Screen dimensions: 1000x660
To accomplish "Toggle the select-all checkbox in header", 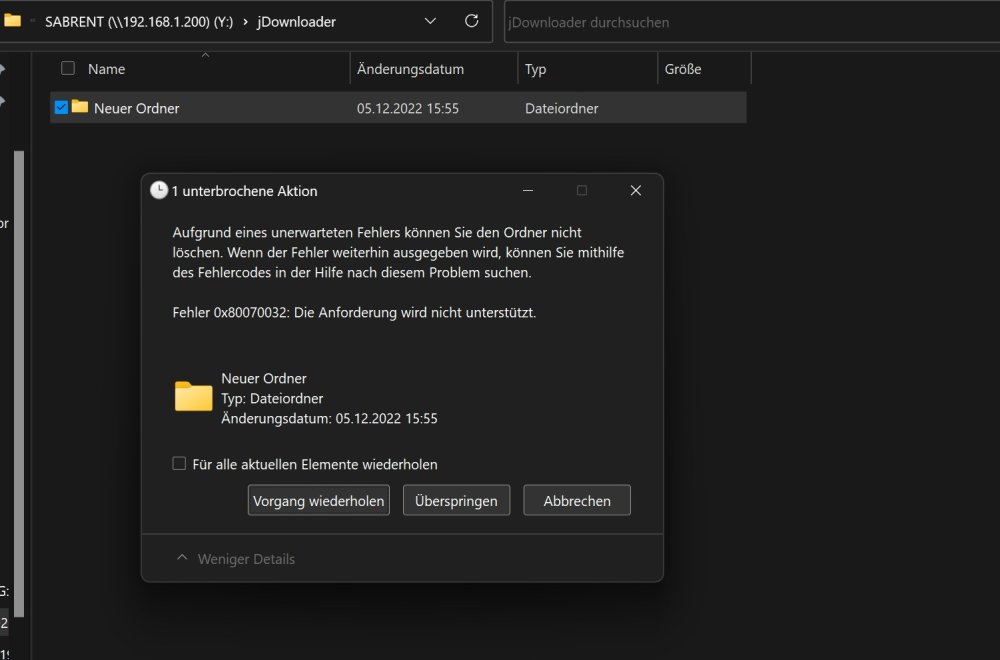I will click(x=68, y=68).
